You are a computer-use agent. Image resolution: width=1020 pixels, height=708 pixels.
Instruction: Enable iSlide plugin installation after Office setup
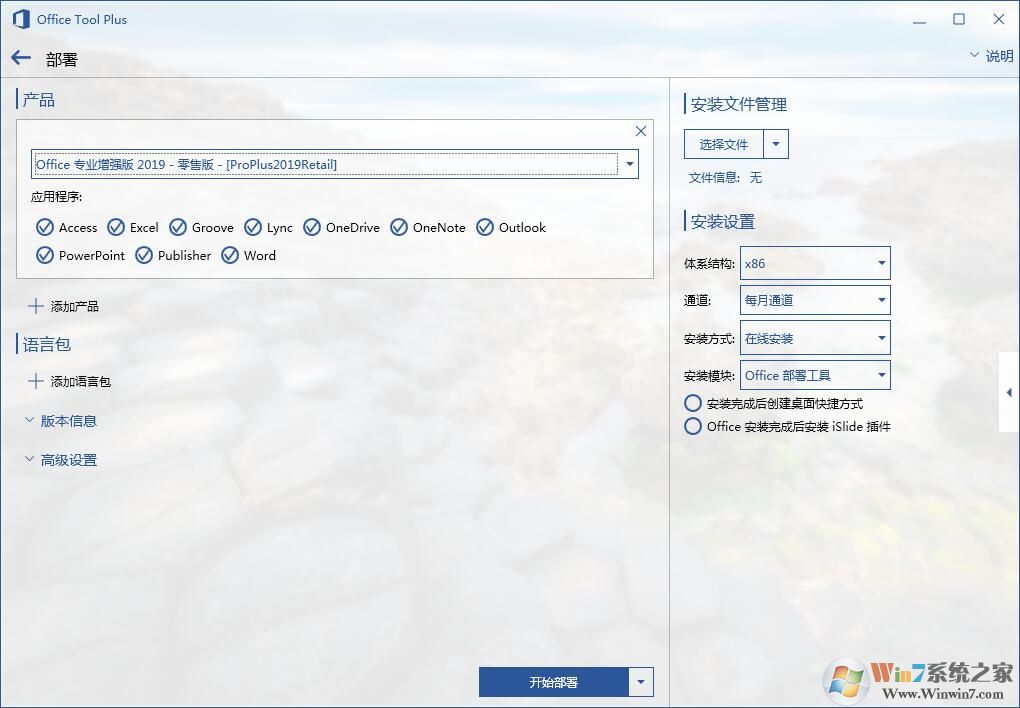[x=695, y=426]
